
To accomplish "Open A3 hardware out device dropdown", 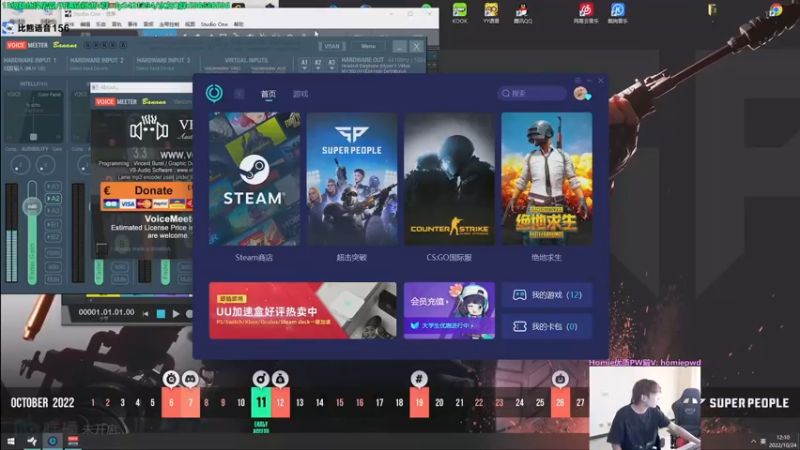I will 332,64.
